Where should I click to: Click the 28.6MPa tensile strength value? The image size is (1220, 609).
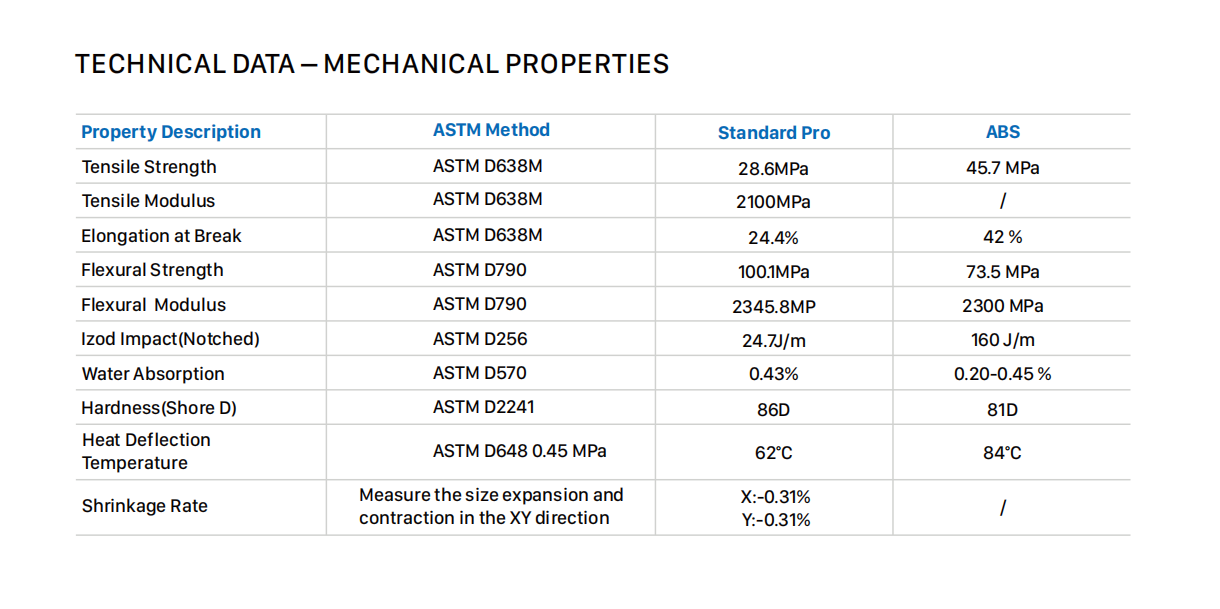(774, 168)
